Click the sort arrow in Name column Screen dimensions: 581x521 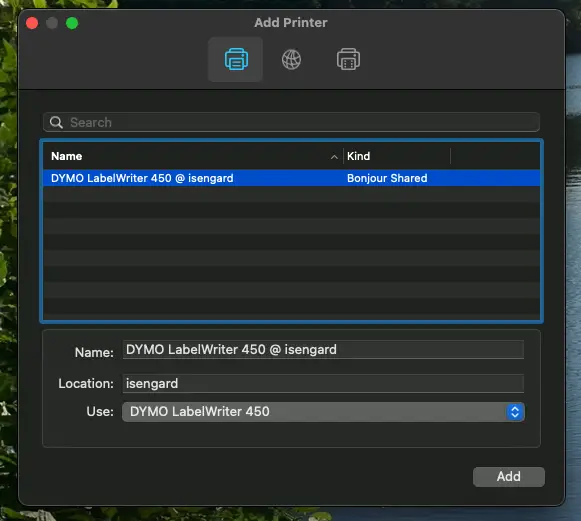coord(334,157)
